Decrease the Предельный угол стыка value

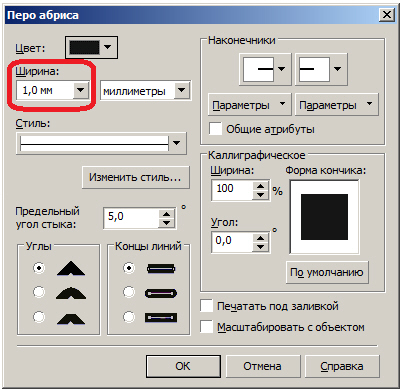point(167,223)
